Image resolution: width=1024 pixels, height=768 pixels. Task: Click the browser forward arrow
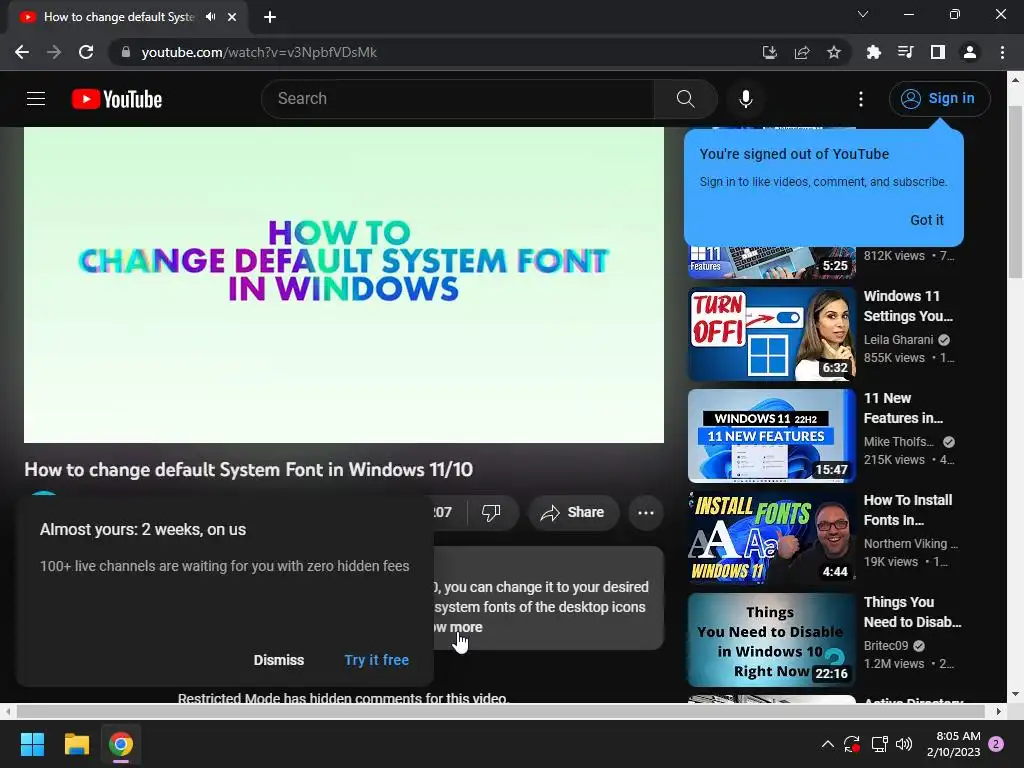(54, 52)
